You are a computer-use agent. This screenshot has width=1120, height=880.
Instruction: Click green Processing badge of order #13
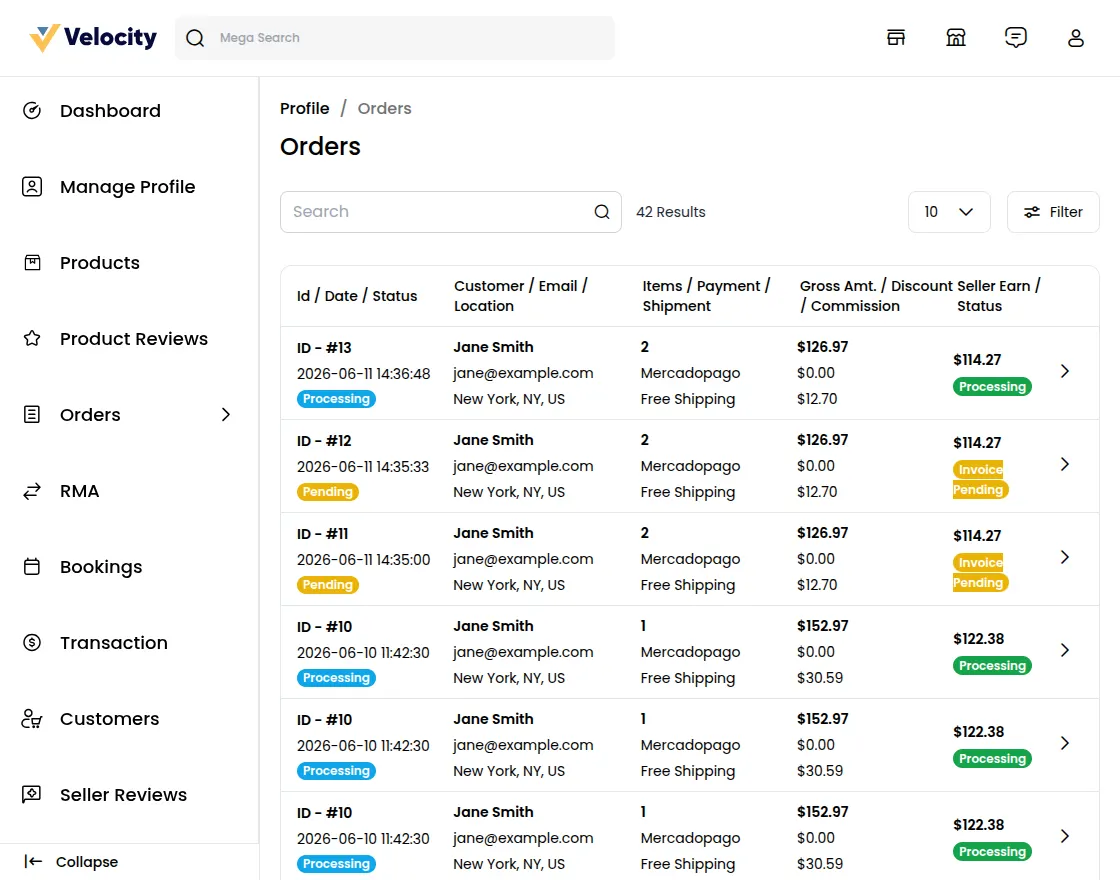(x=992, y=386)
